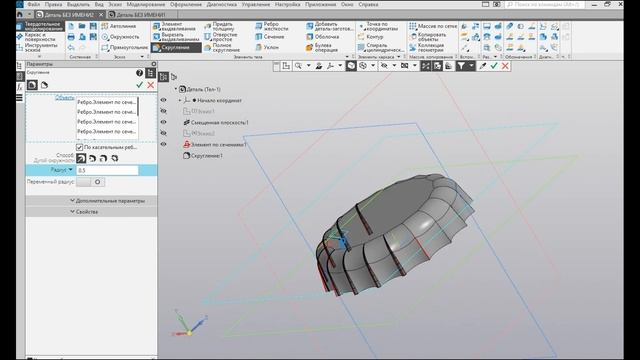Open the Моделирование menu

click(x=146, y=4)
